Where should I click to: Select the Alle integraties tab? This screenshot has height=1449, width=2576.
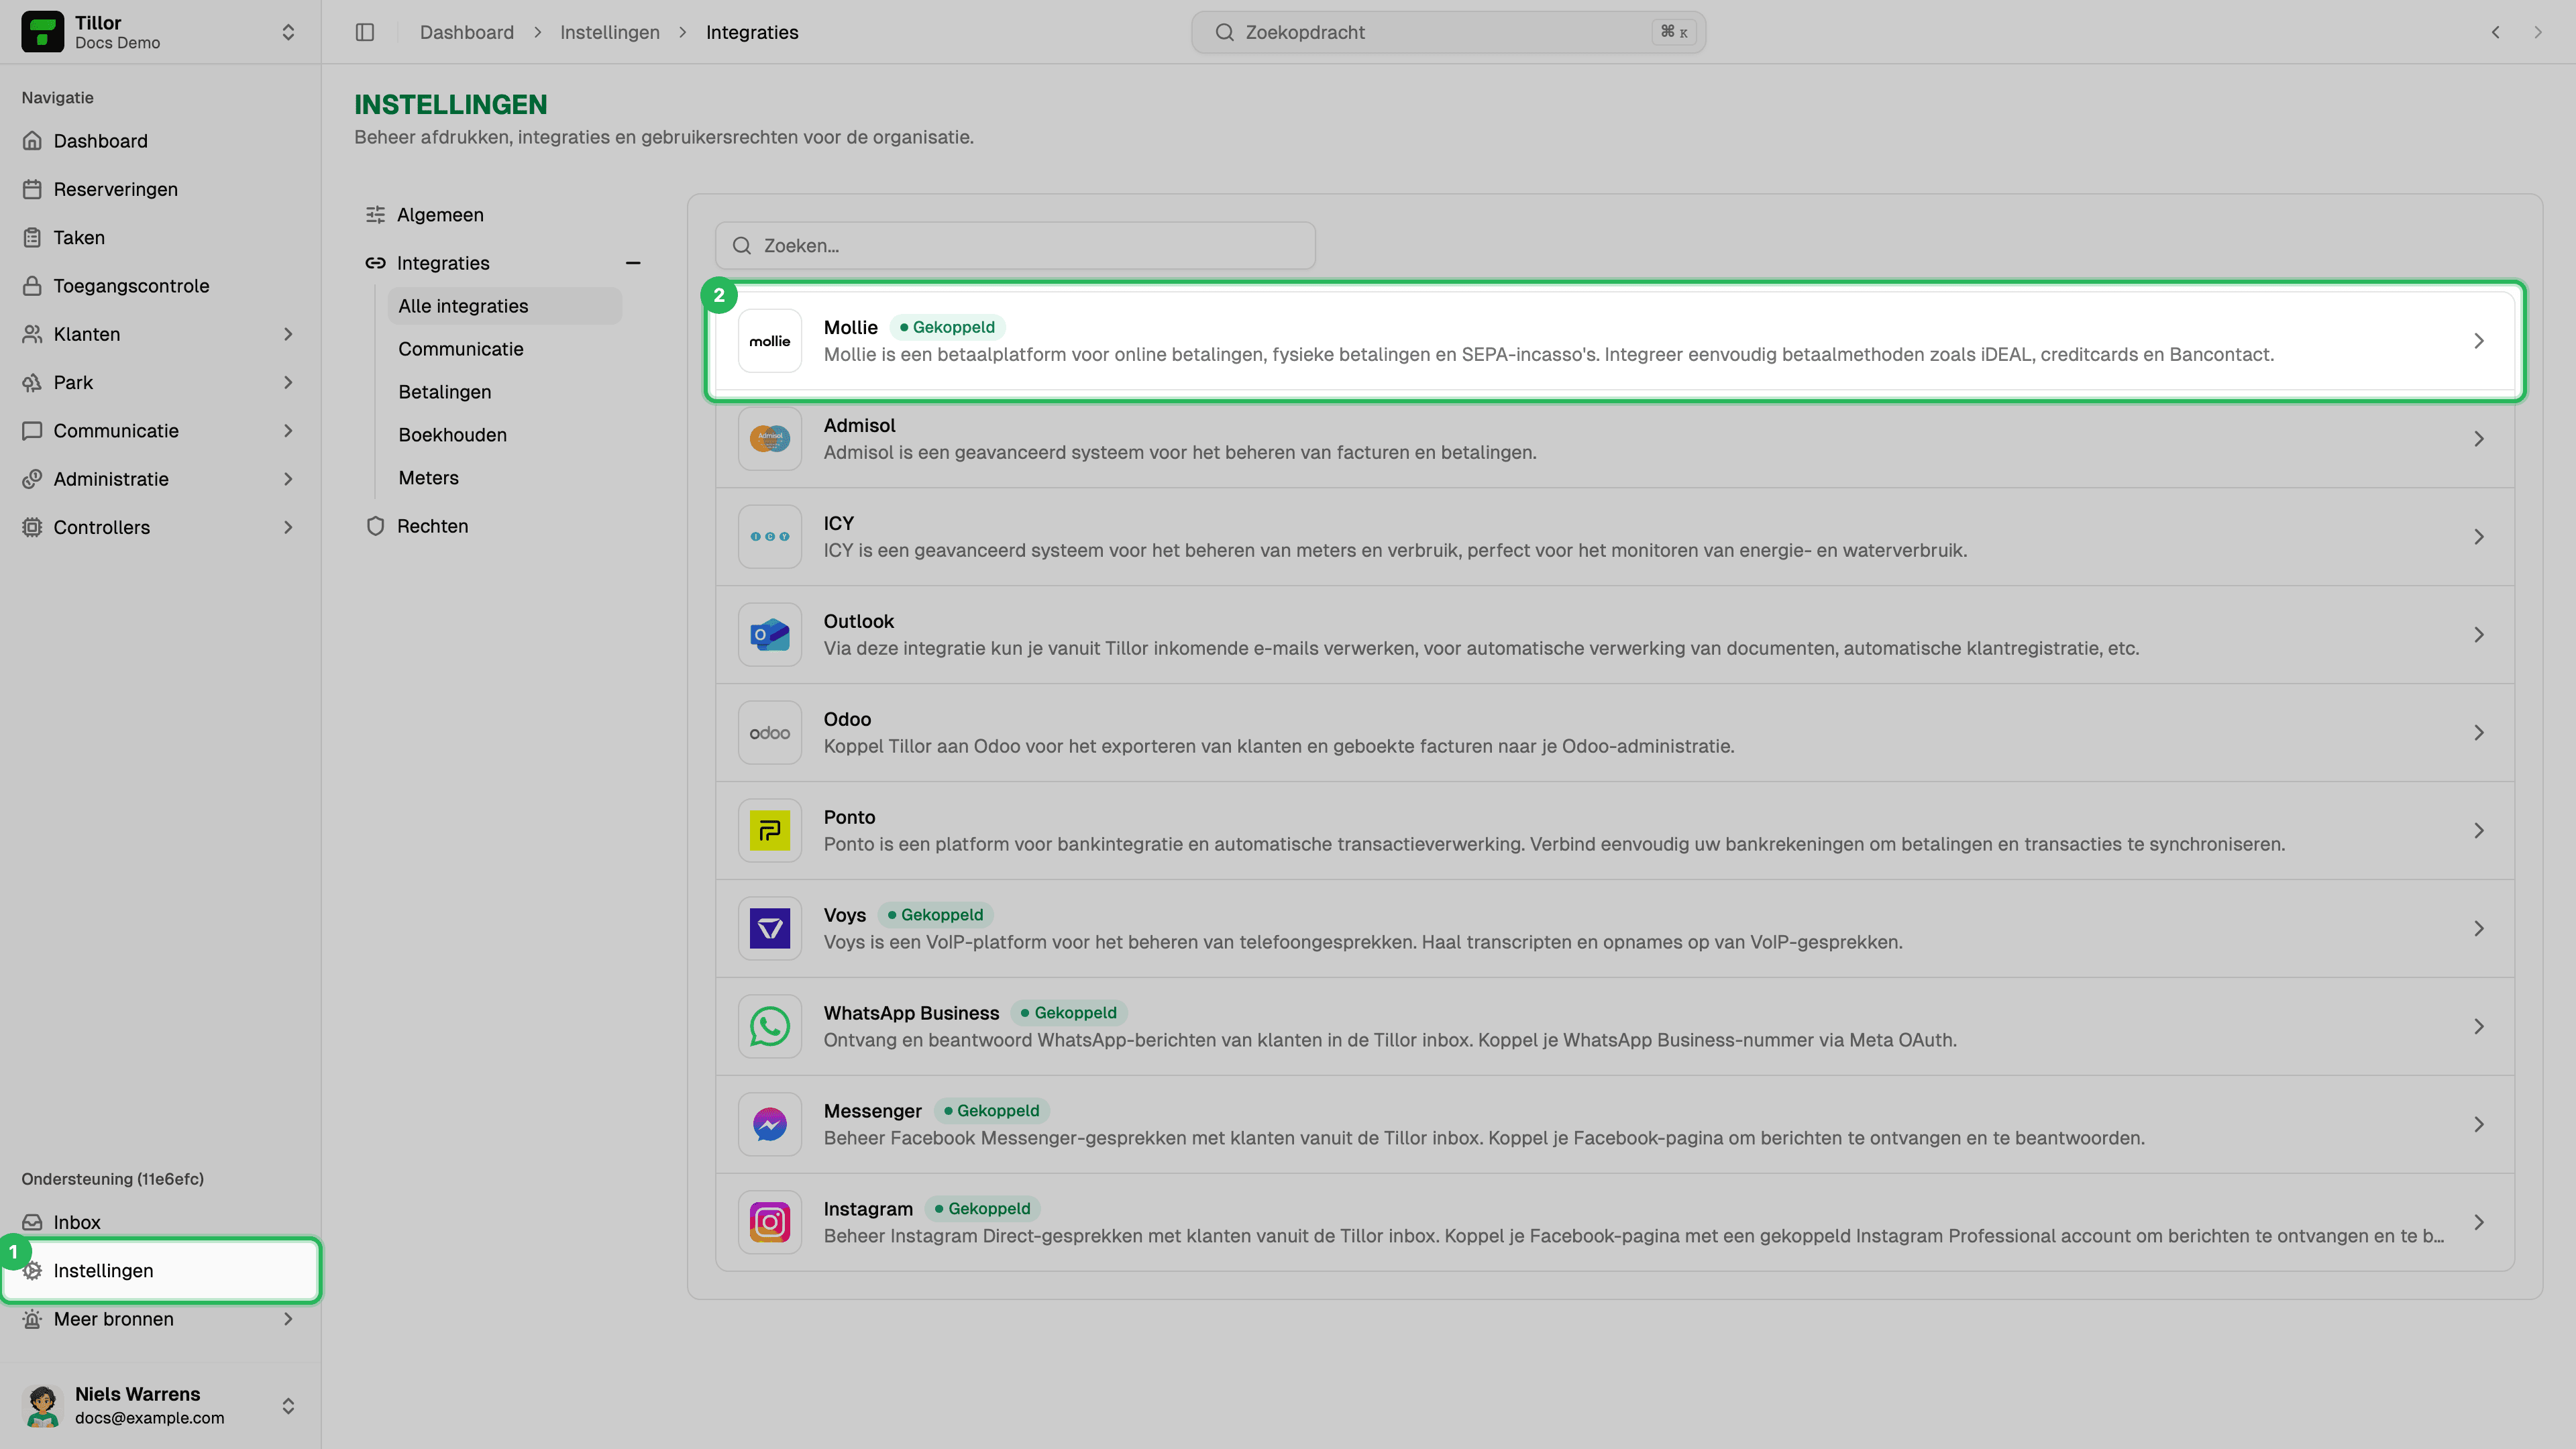click(504, 306)
